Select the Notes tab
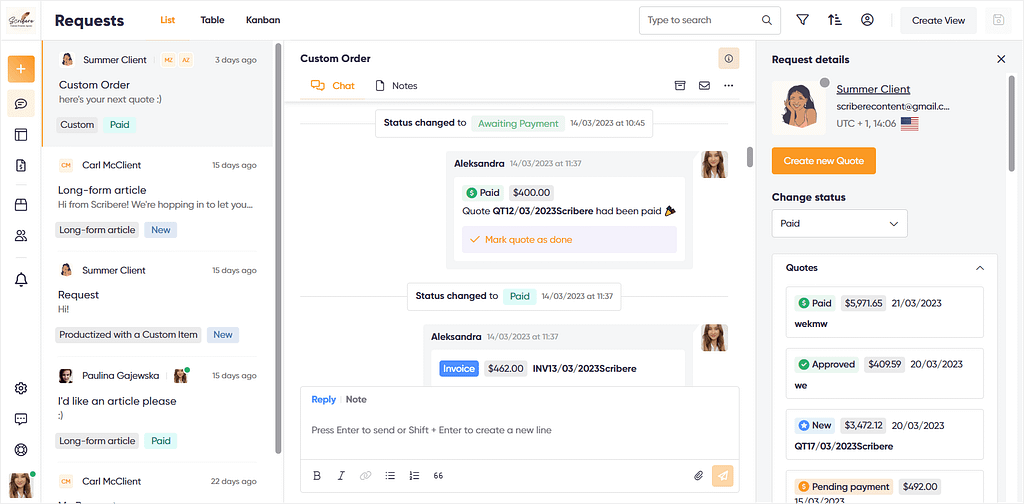The height and width of the screenshot is (504, 1024). click(x=396, y=86)
